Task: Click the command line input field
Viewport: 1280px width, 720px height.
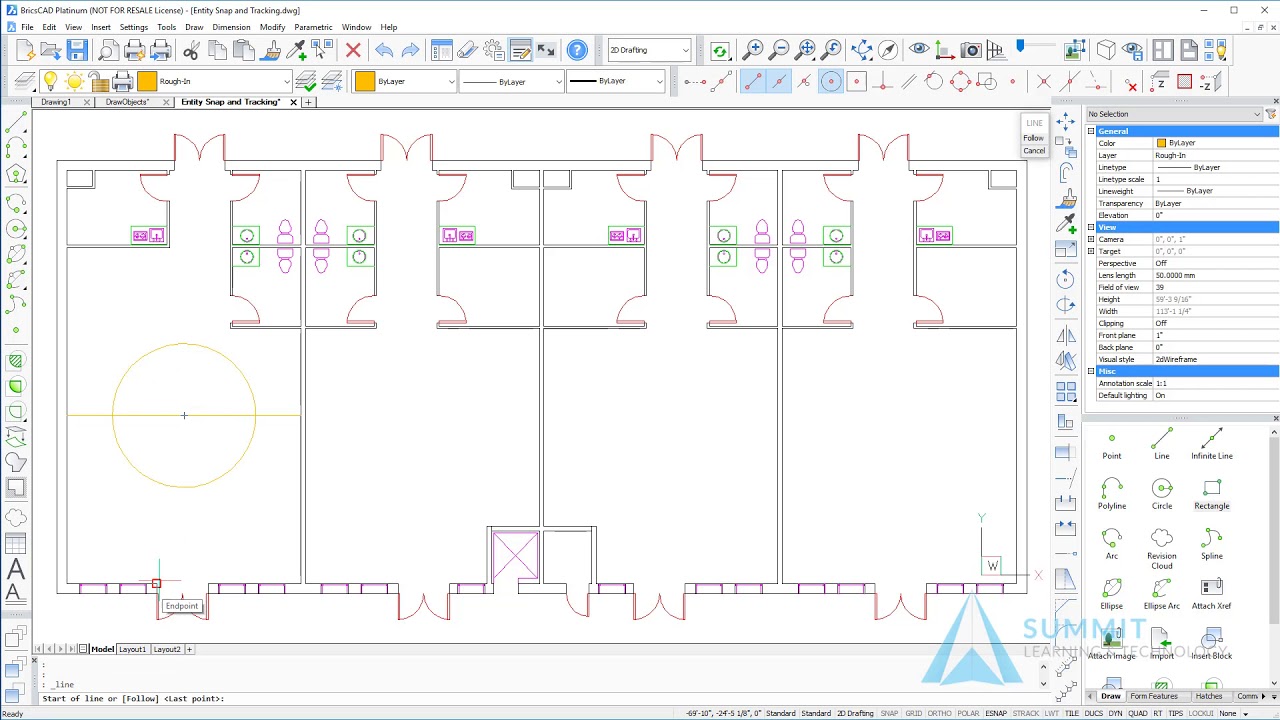Action: coord(536,698)
